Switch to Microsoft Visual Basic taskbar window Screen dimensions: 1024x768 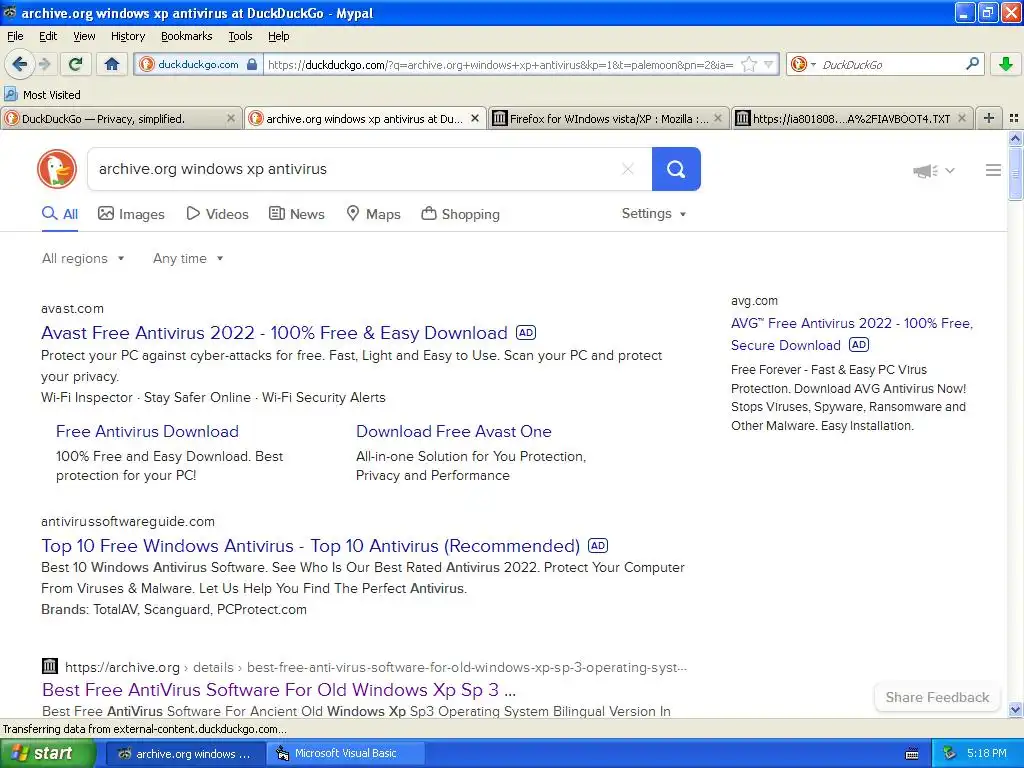345,753
